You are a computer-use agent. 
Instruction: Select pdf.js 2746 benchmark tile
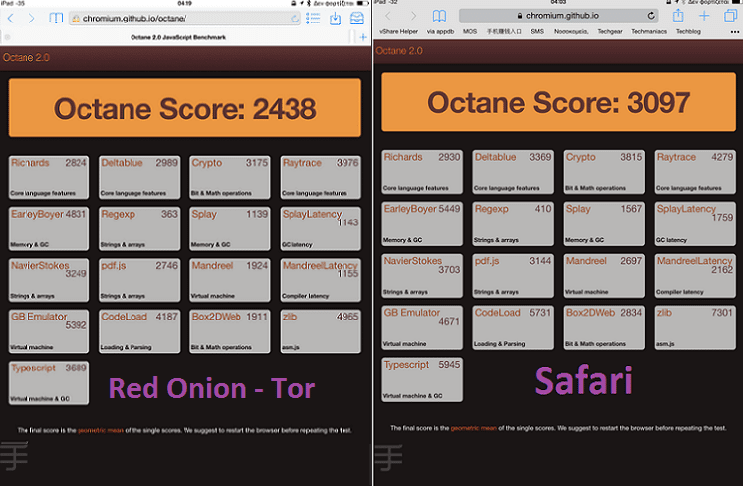click(139, 280)
